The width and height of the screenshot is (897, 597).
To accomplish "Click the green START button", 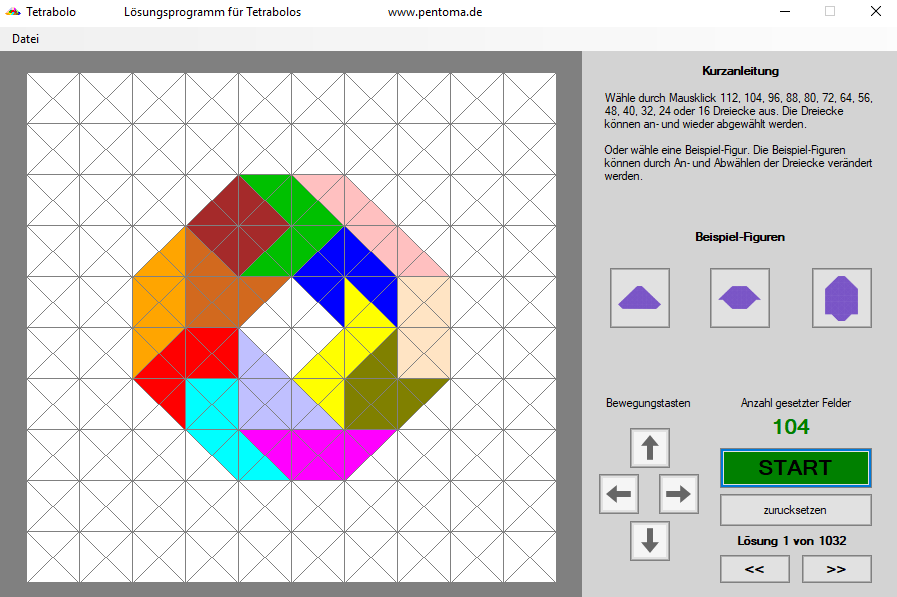I will coord(796,468).
